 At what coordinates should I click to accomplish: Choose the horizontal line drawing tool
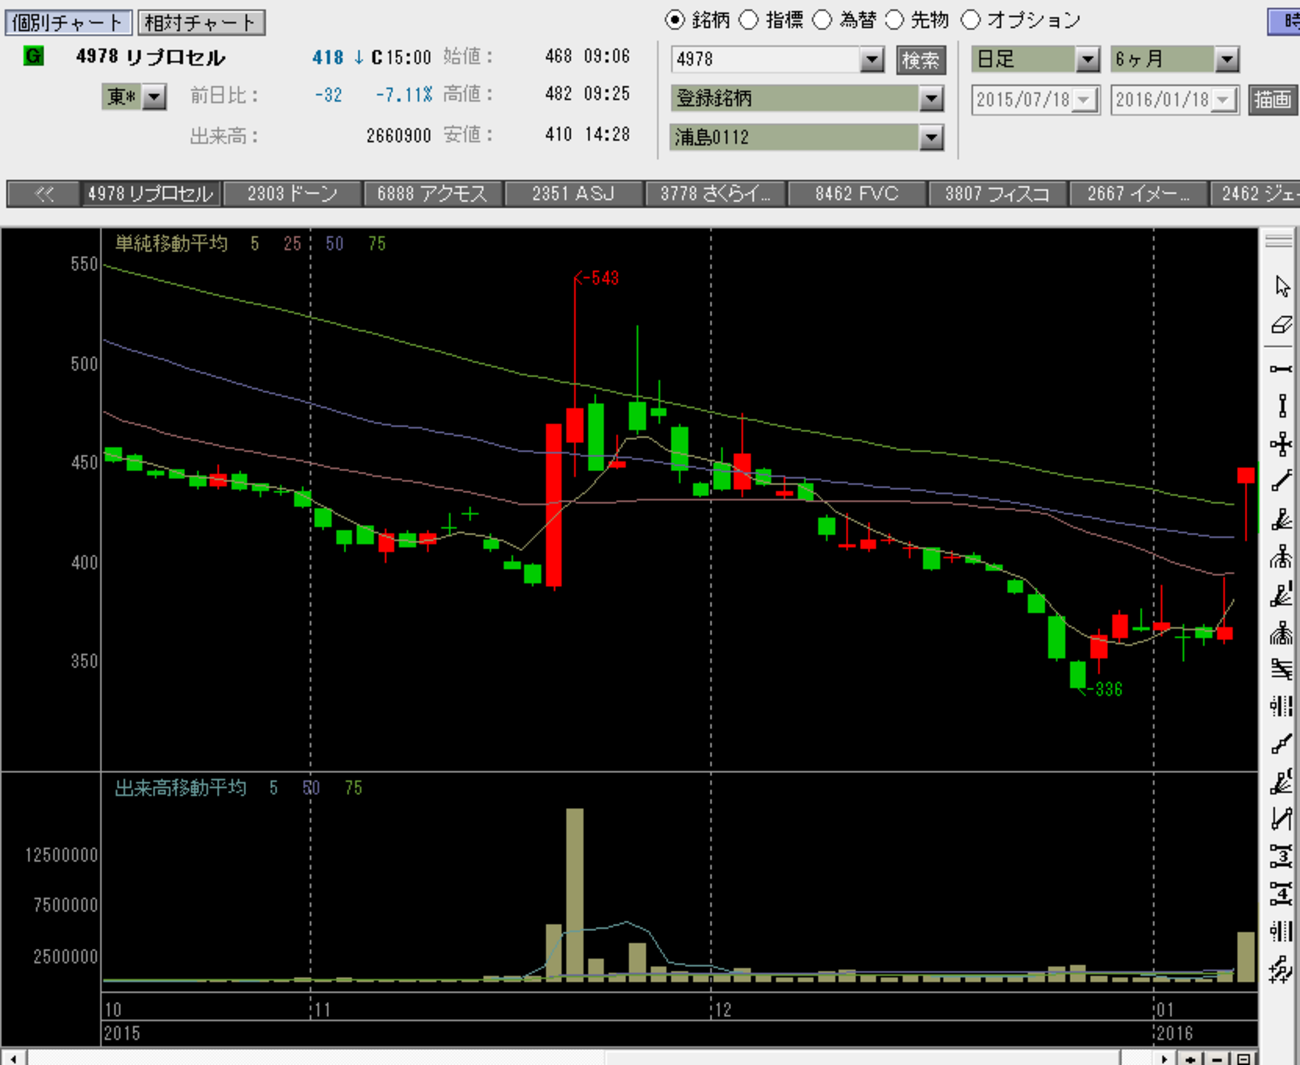click(1282, 369)
